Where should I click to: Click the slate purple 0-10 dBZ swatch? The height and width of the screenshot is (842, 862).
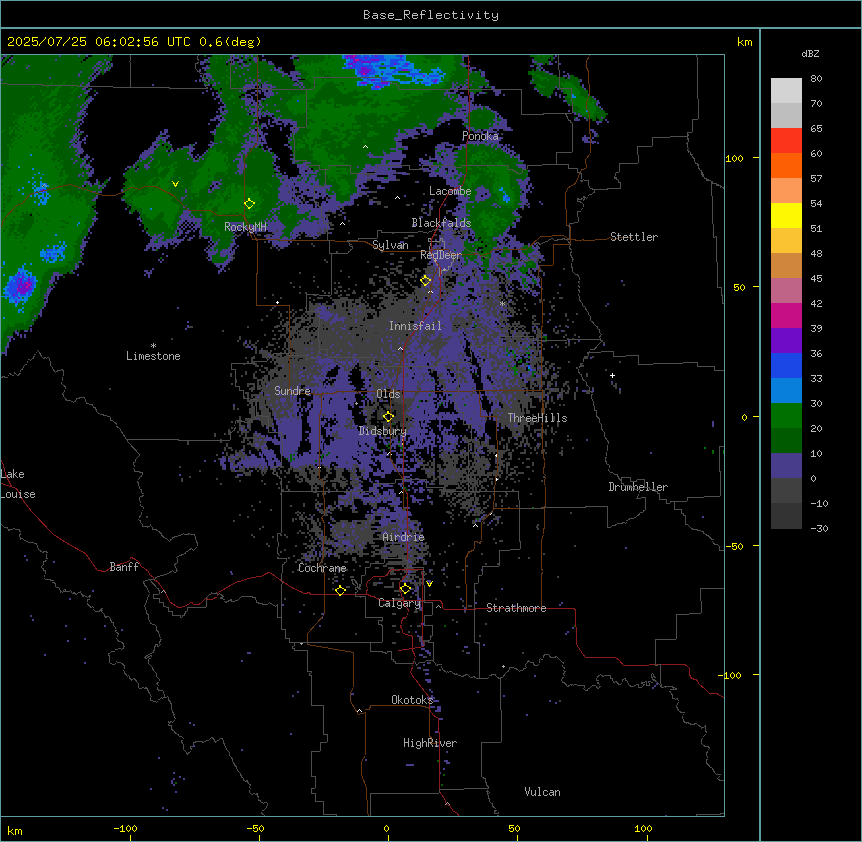coord(786,466)
